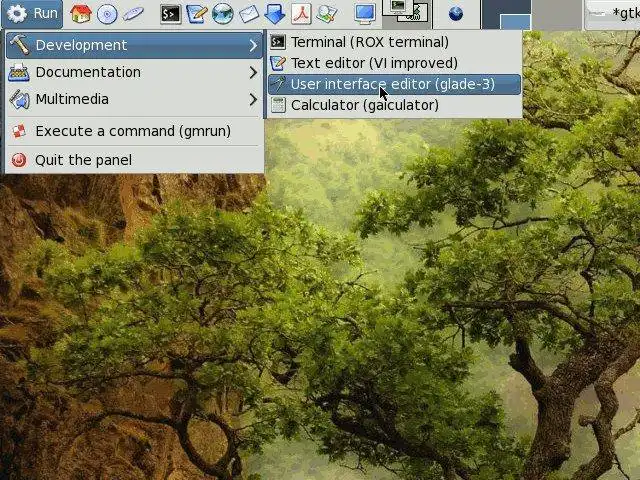The image size is (640, 480).
Task: Click the Documentation submenu arrow
Action: tap(253, 73)
